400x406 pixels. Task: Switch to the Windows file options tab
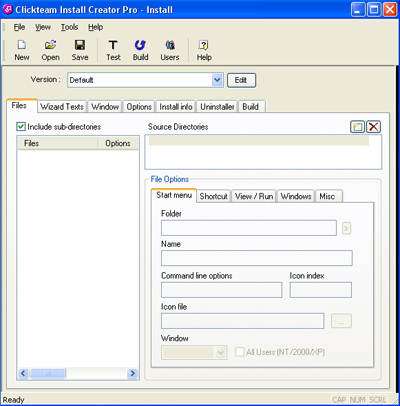point(296,196)
